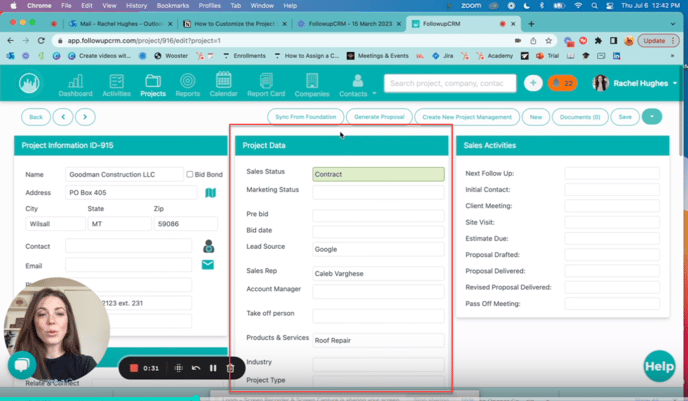The height and width of the screenshot is (401, 688).
Task: Stop the screen recording
Action: [134, 368]
